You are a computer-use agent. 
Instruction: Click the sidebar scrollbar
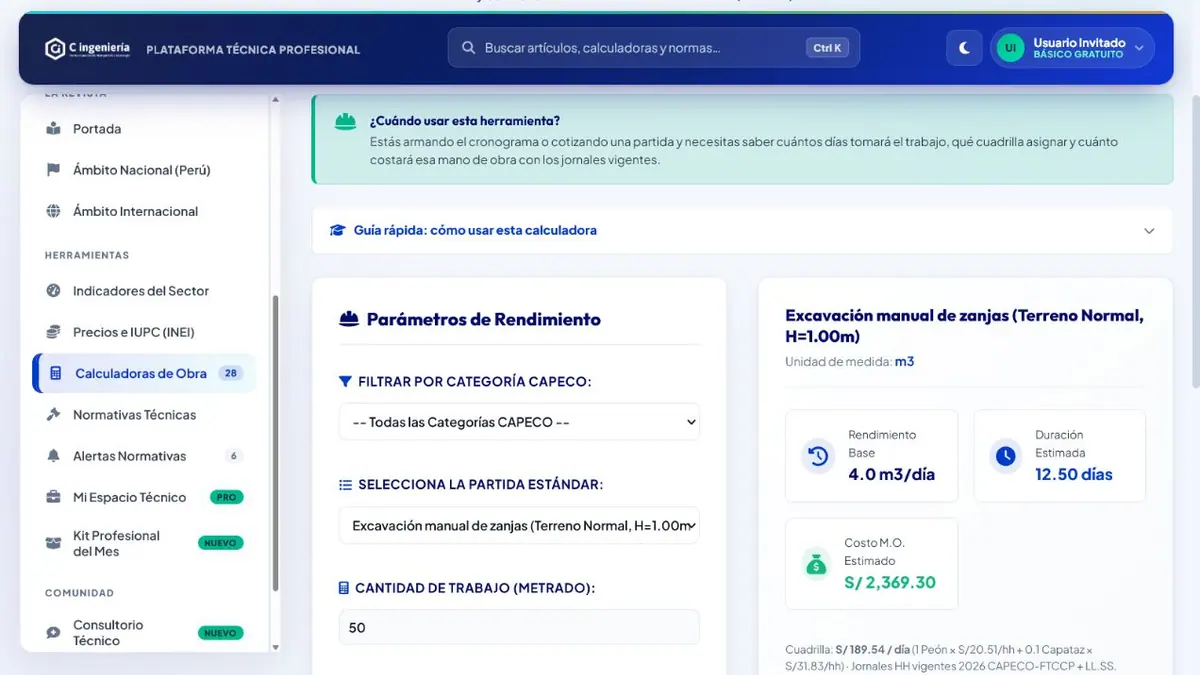coord(275,444)
